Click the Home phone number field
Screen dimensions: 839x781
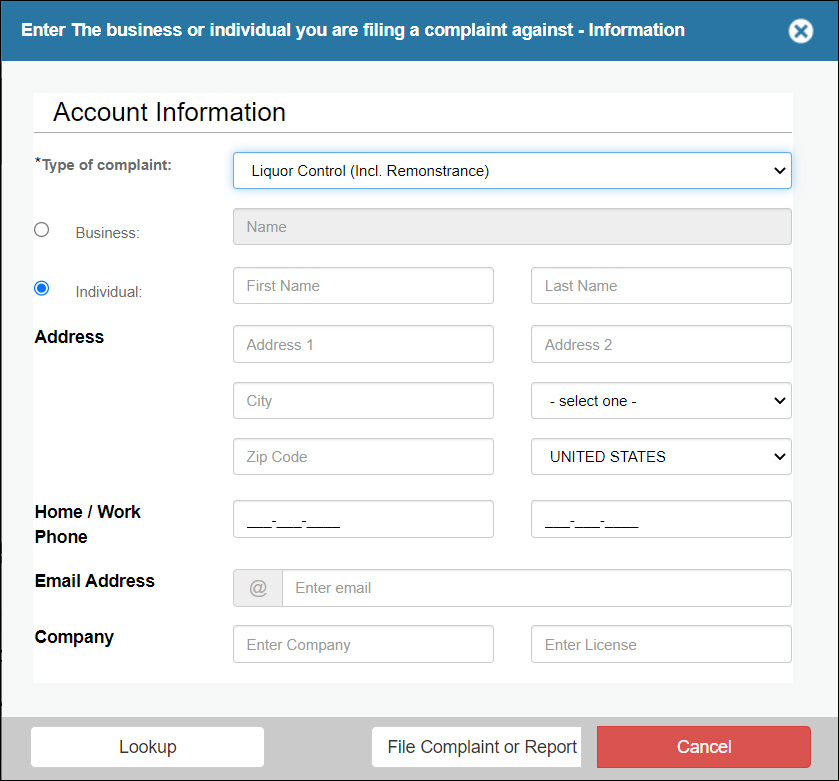[363, 520]
